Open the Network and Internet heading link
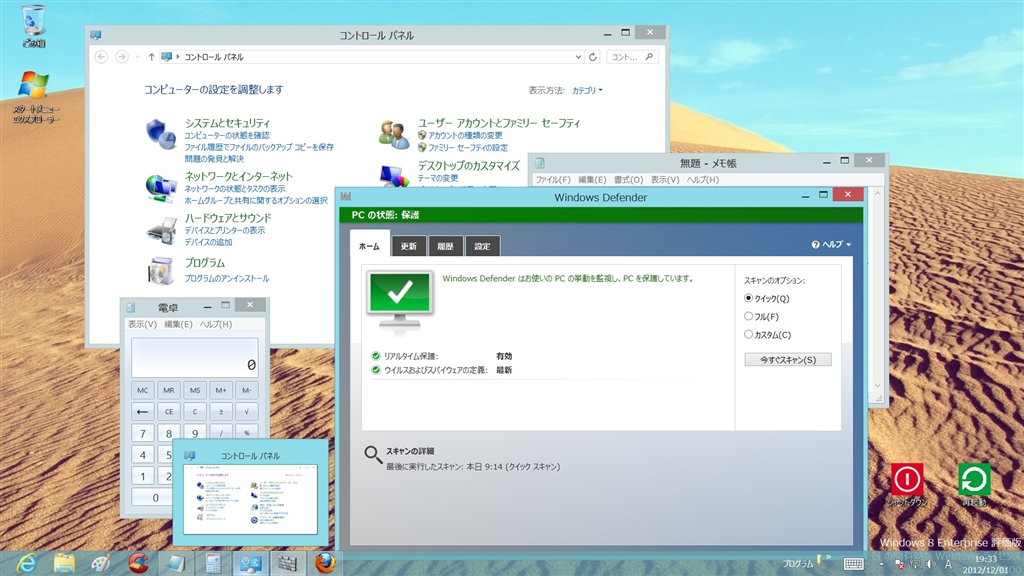The width and height of the screenshot is (1024, 576). coord(238,176)
